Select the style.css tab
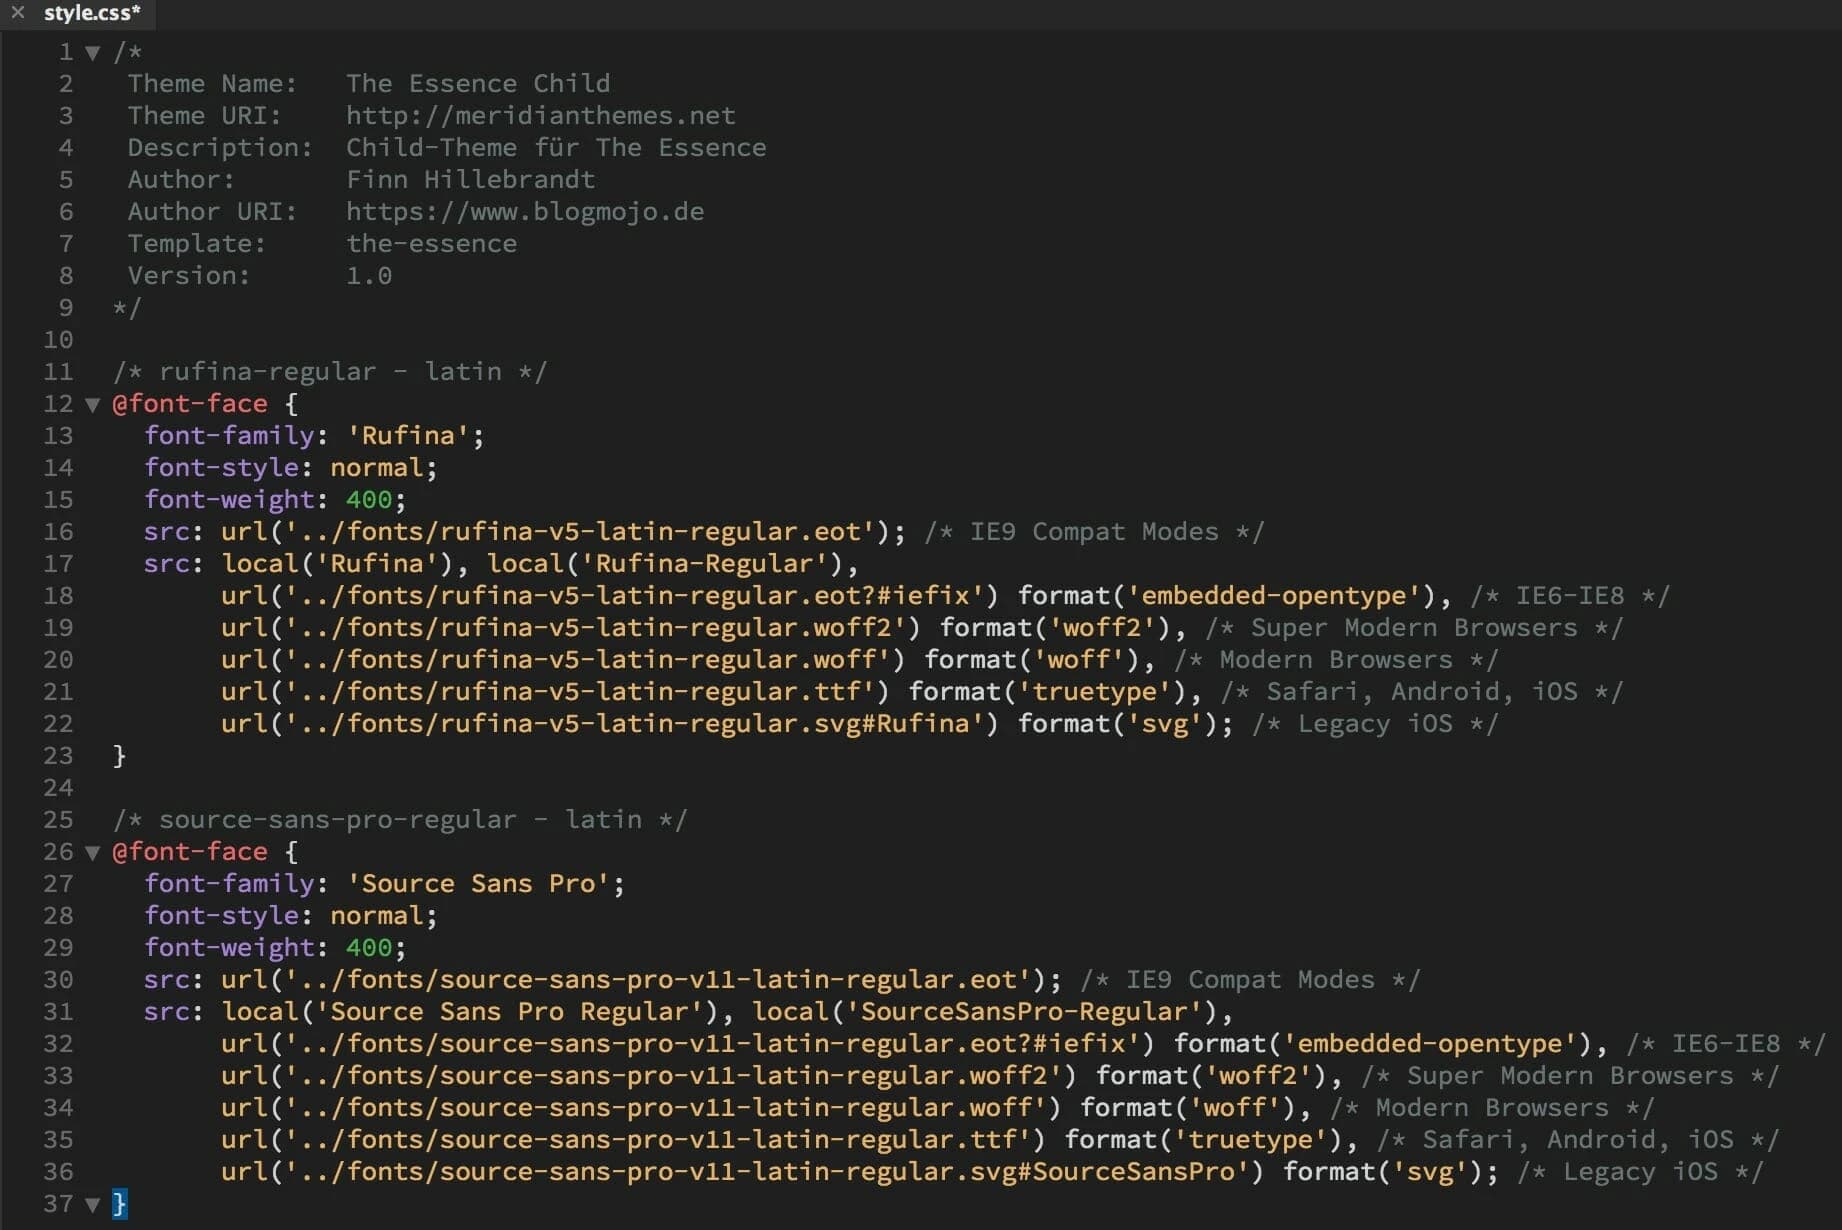 (x=88, y=14)
